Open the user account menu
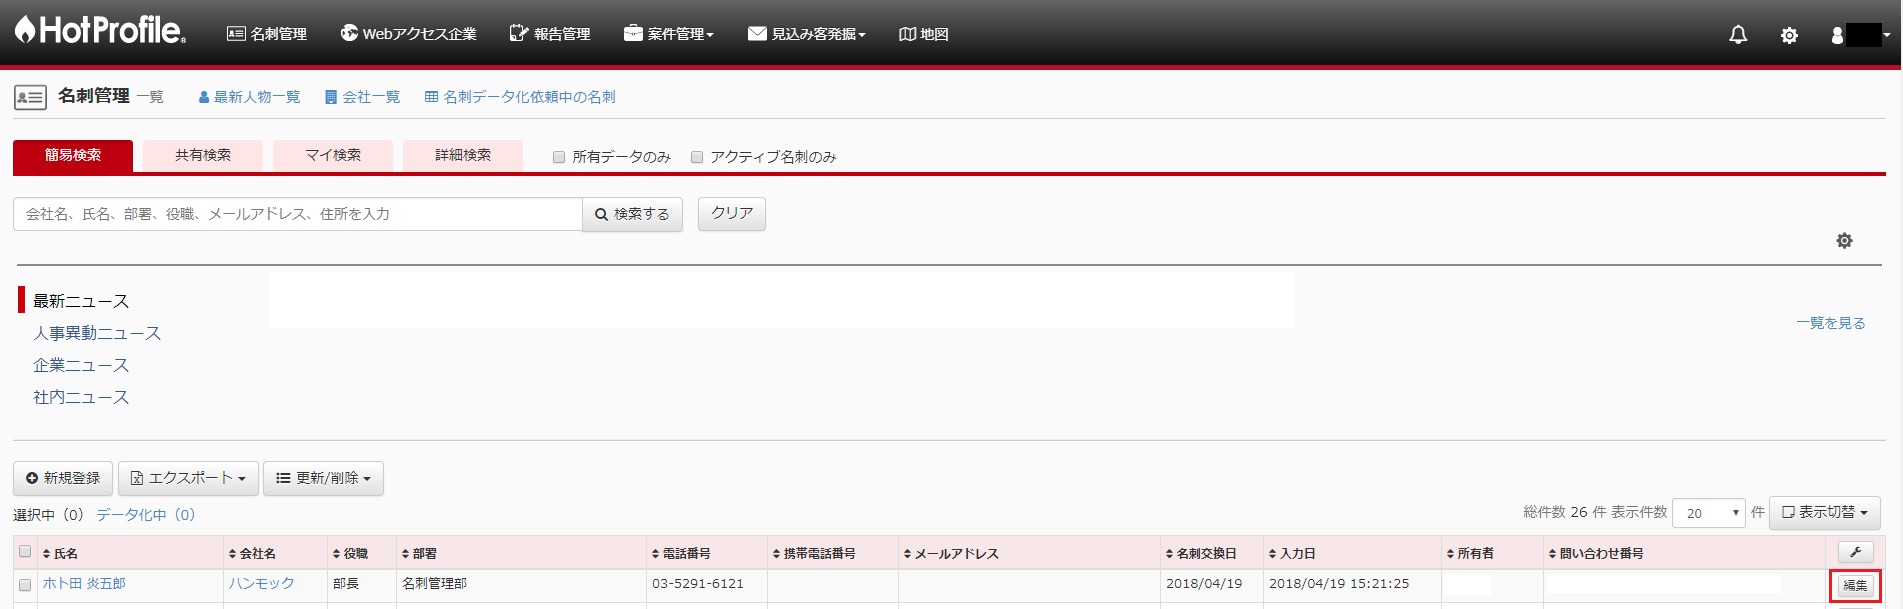Screen dimensions: 1903x609 [1860, 35]
